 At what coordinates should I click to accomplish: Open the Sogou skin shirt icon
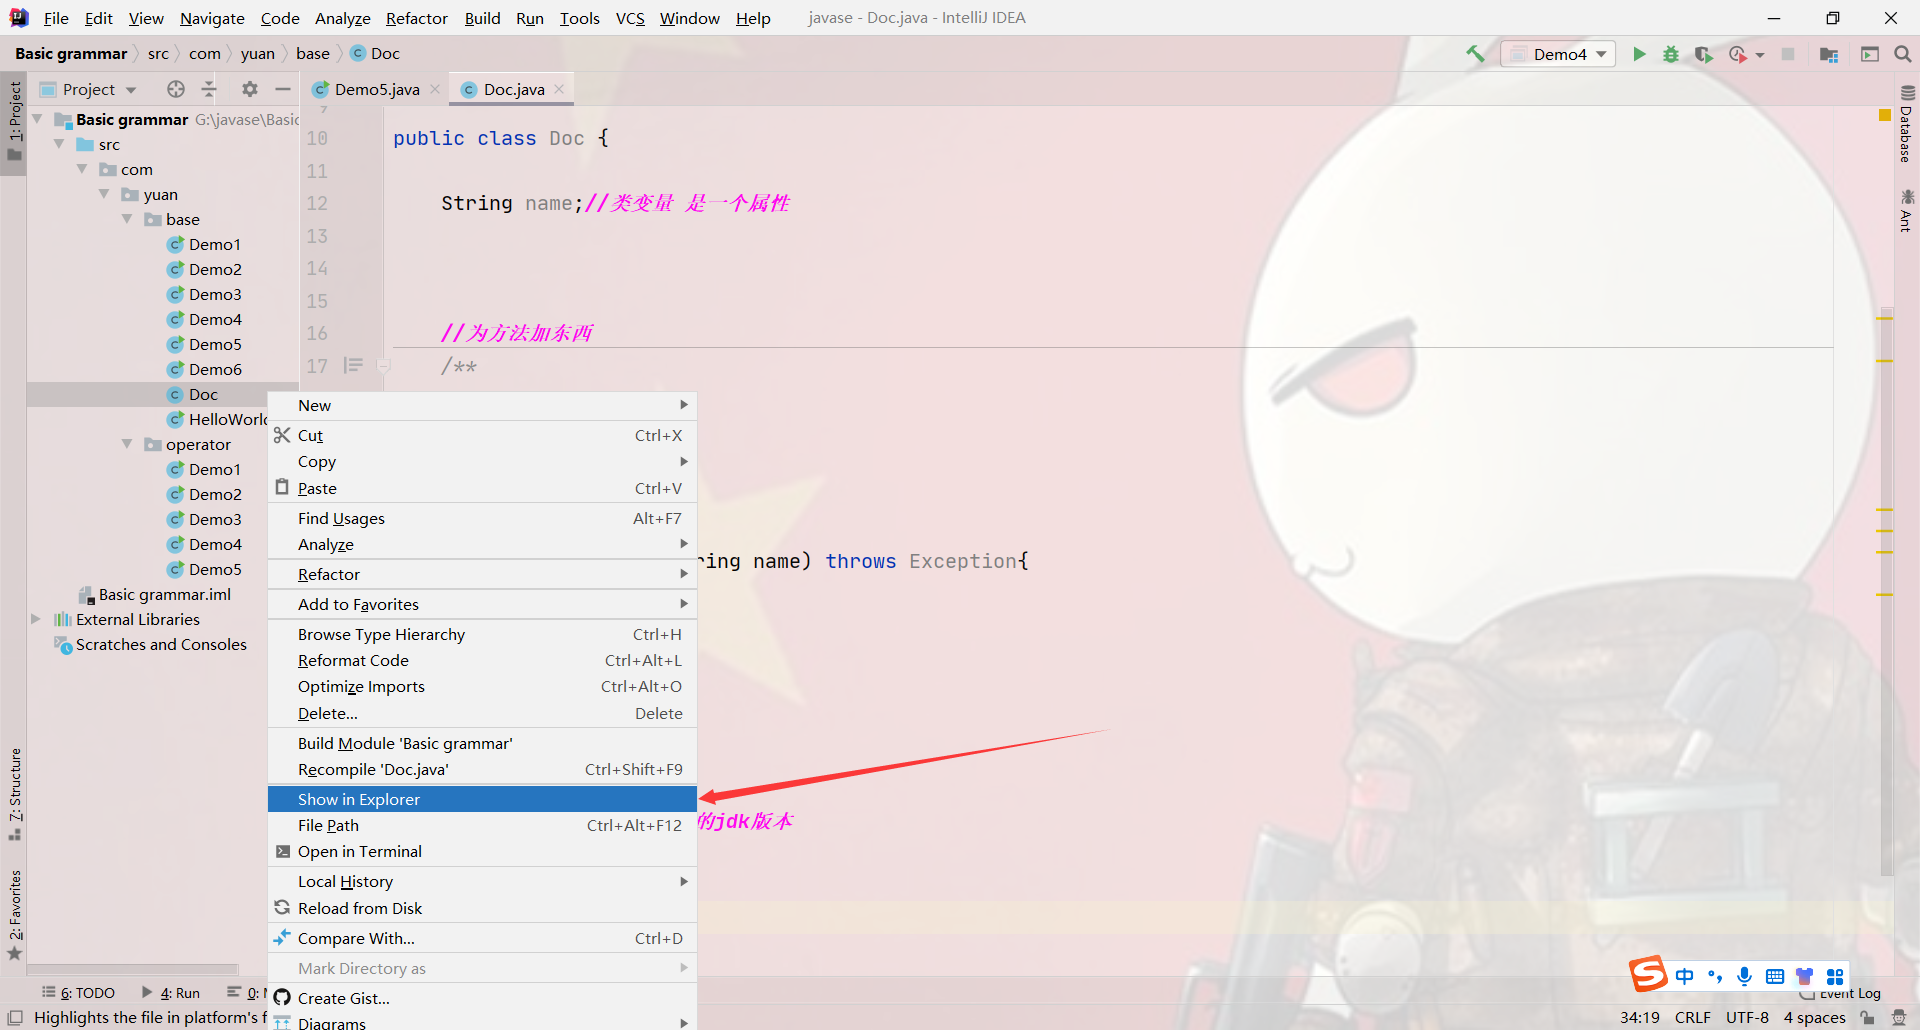(1805, 977)
